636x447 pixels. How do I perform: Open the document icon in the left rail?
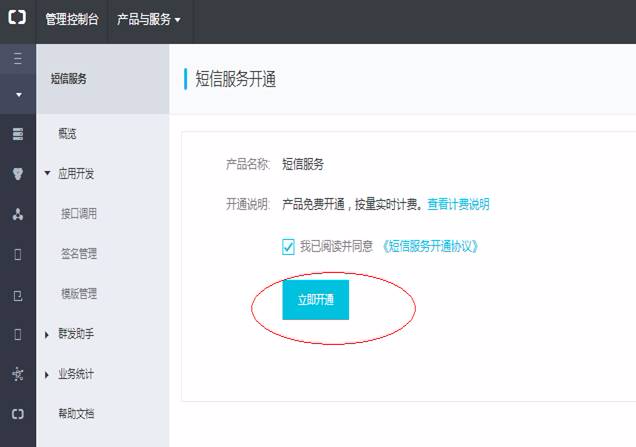pyautogui.click(x=17, y=294)
